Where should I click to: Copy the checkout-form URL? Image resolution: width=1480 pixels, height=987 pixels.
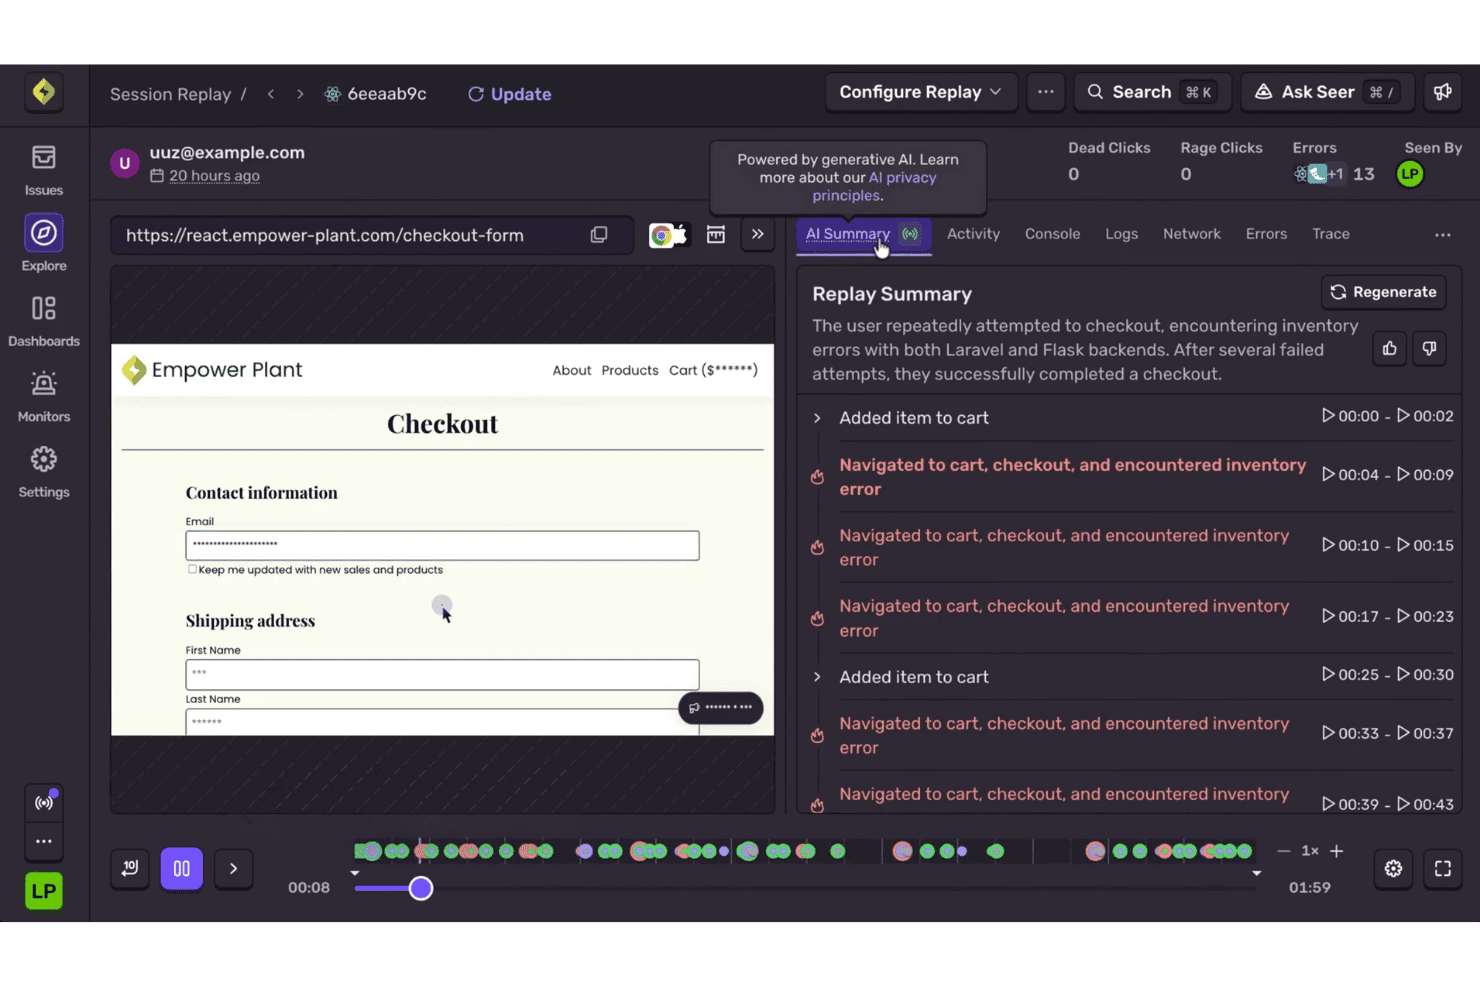pos(599,235)
